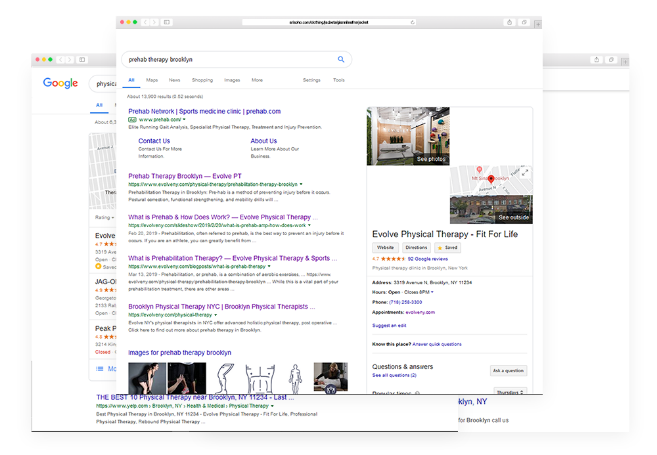Go back using front Safari window's back arrow
The height and width of the screenshot is (455, 657).
coord(145,22)
